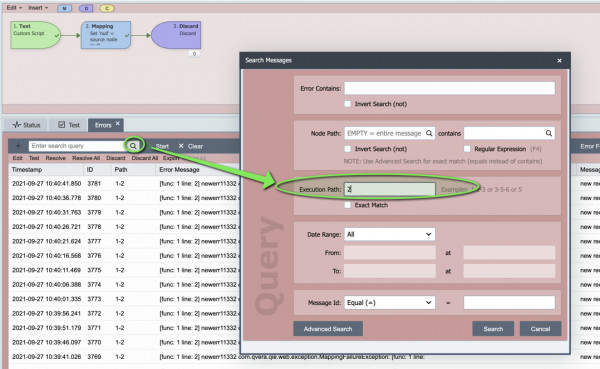This screenshot has height=369, width=600.
Task: Open the Date Range dropdown
Action: pos(390,234)
